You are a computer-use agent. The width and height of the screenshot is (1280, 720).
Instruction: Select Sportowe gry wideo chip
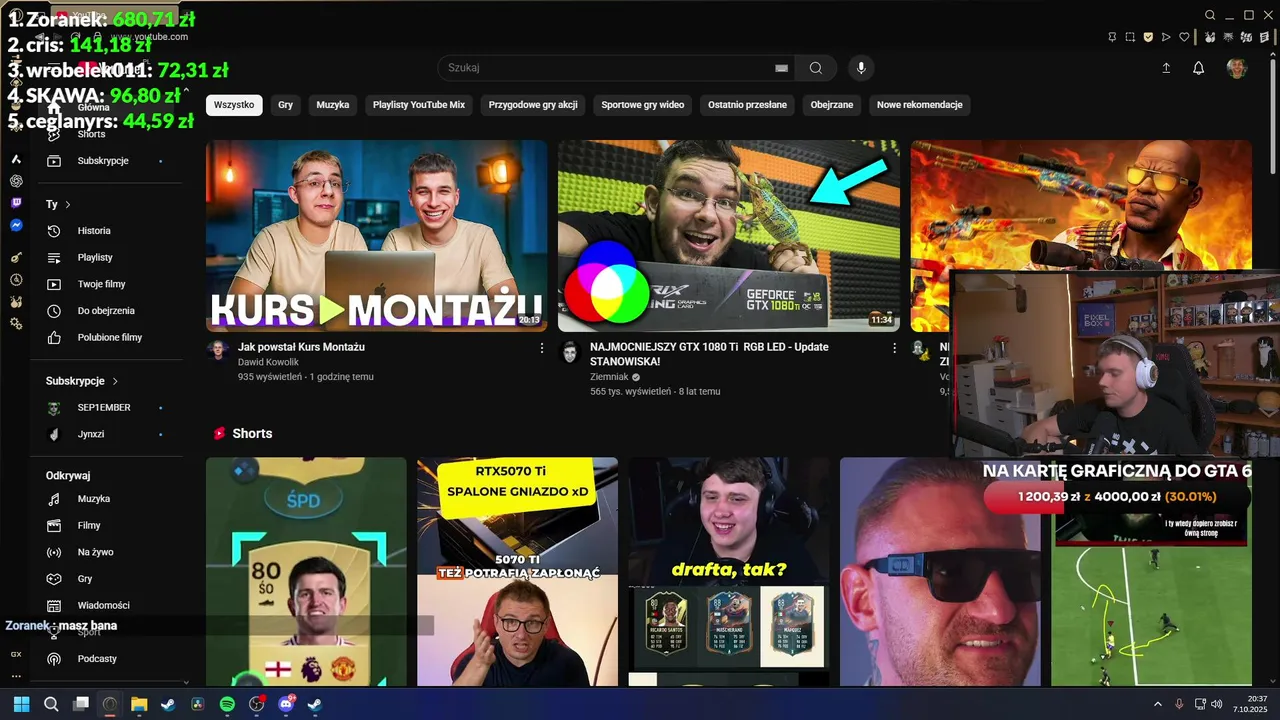click(643, 105)
